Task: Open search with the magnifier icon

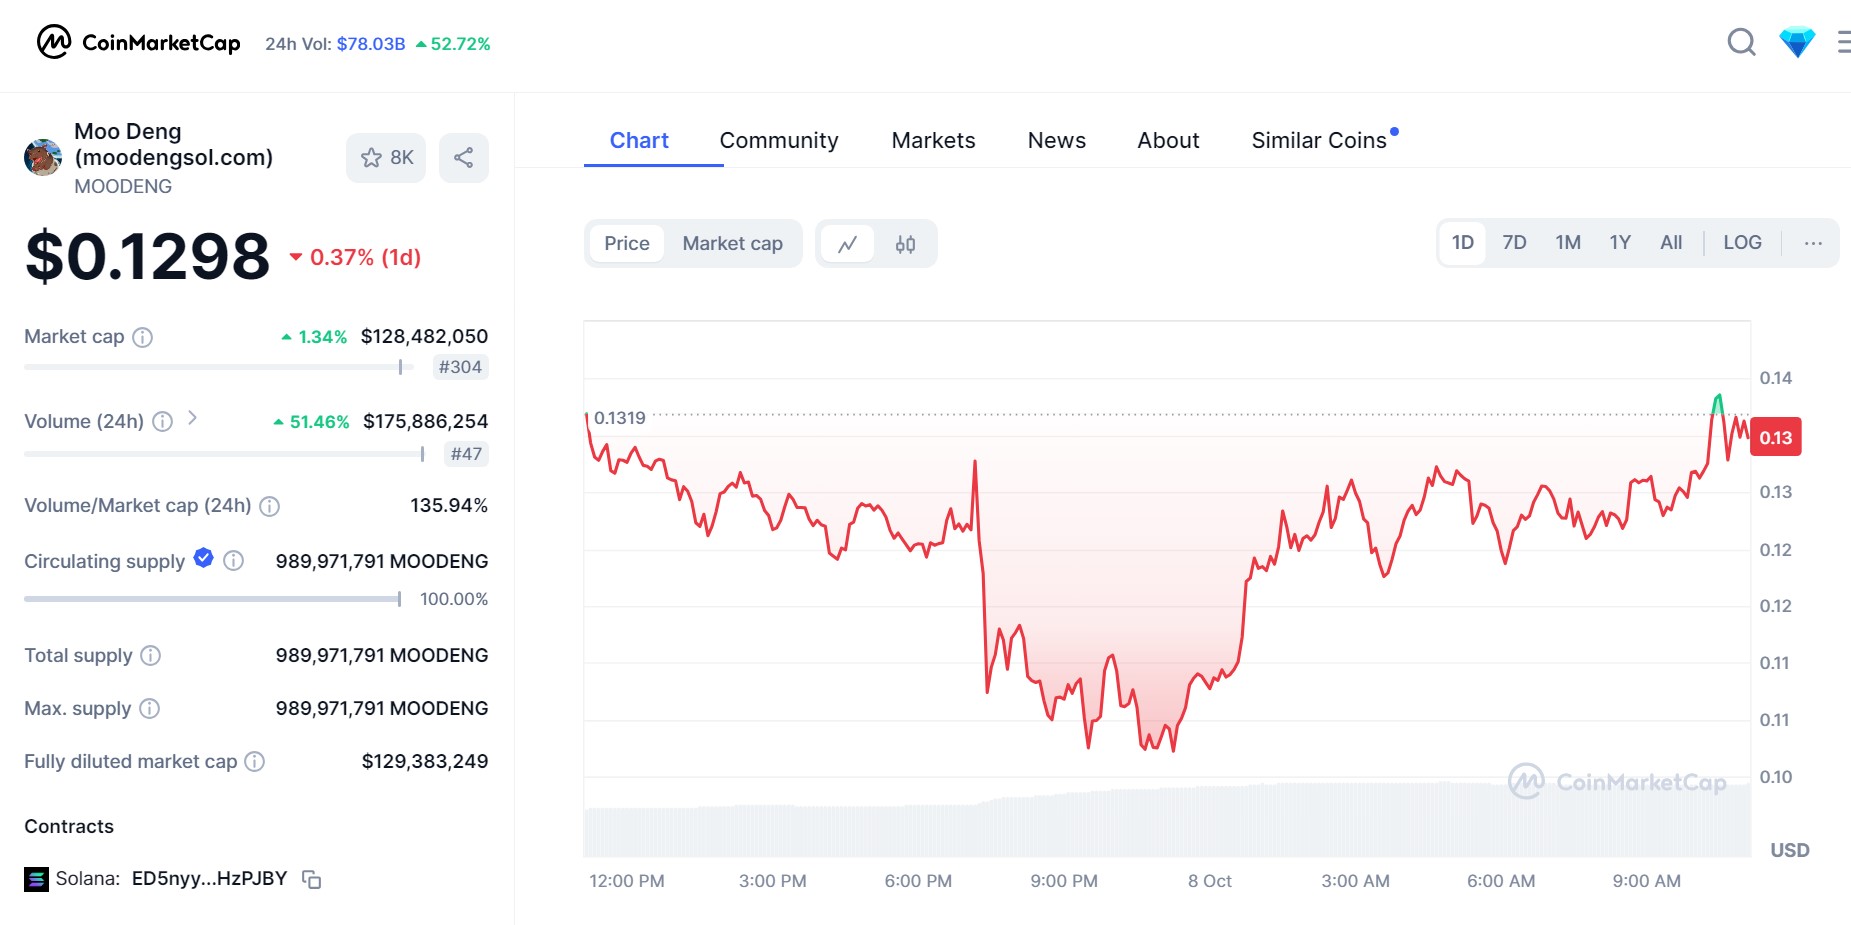Action: 1741,42
